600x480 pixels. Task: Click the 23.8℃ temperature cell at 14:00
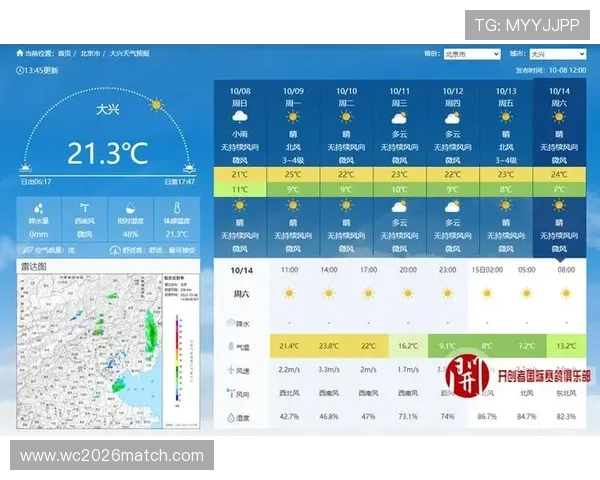pyautogui.click(x=328, y=346)
